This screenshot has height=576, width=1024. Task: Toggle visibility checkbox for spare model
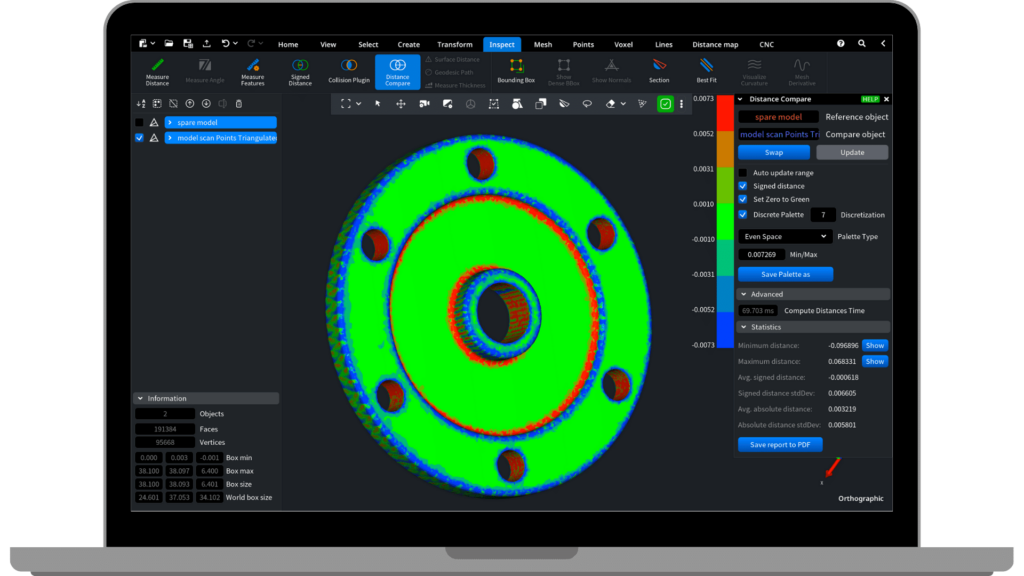click(x=139, y=122)
